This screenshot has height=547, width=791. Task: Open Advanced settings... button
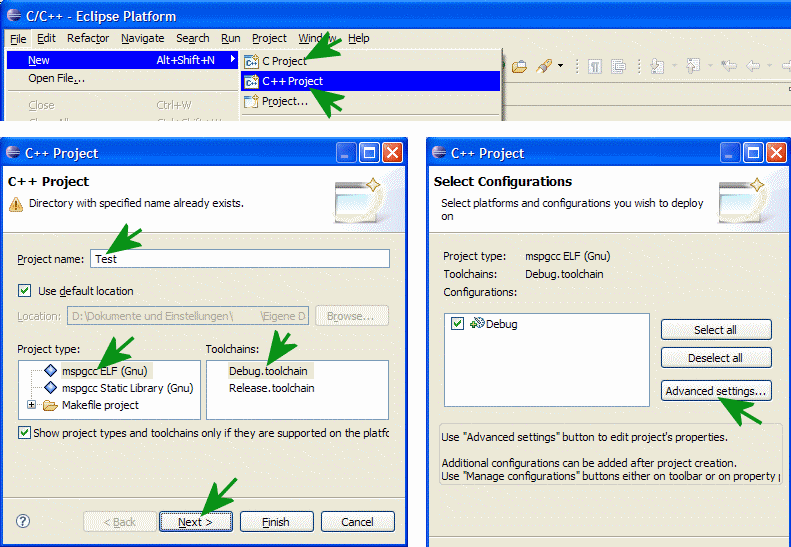(x=716, y=391)
